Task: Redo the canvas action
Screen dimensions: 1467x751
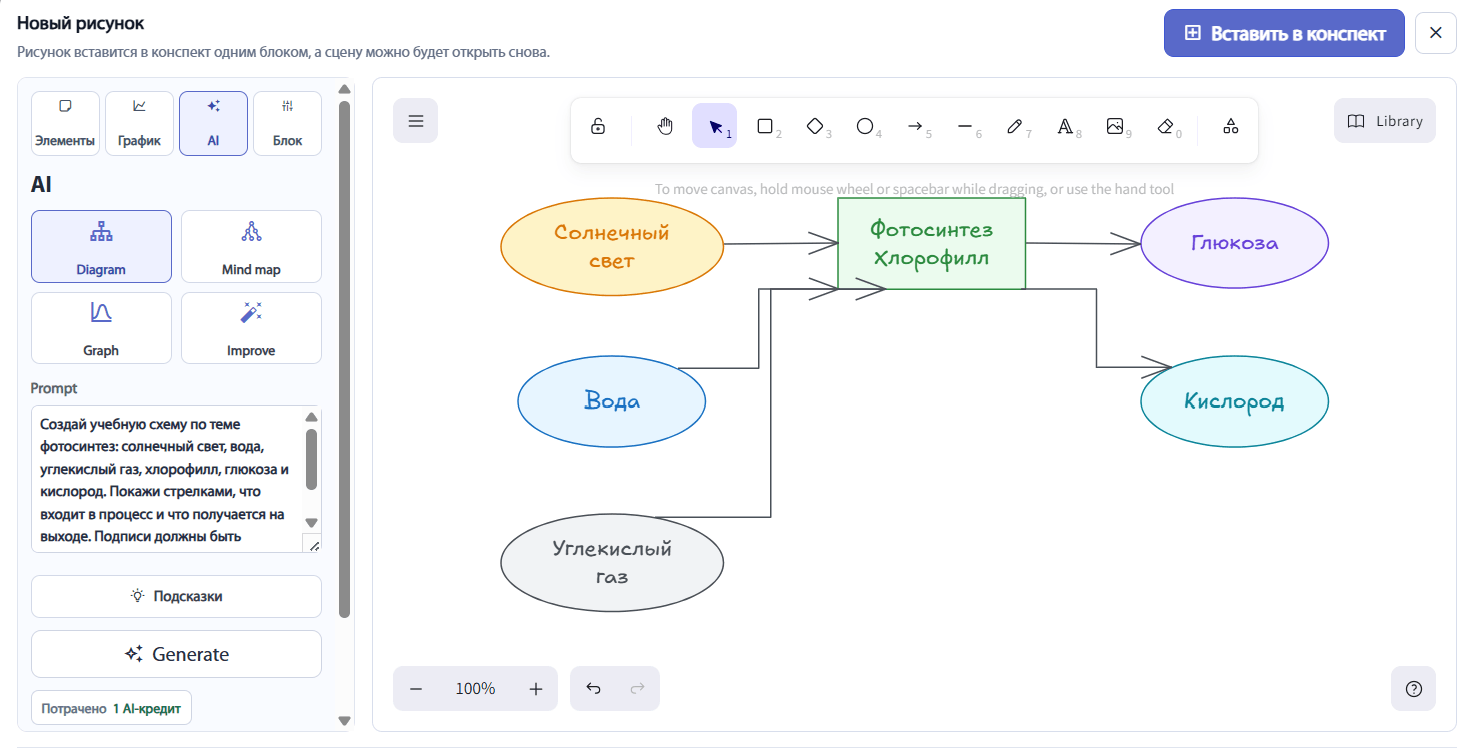Action: coord(637,689)
